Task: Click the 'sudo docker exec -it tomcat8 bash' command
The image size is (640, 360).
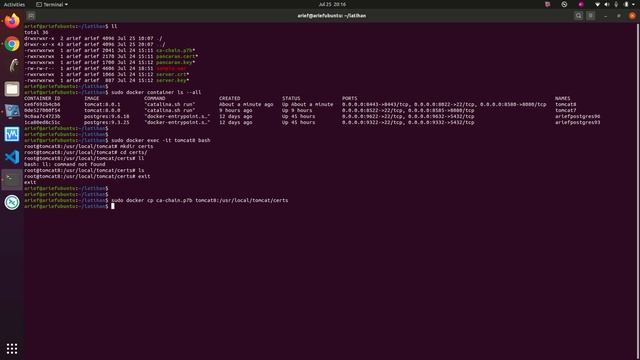Action: click(x=161, y=140)
